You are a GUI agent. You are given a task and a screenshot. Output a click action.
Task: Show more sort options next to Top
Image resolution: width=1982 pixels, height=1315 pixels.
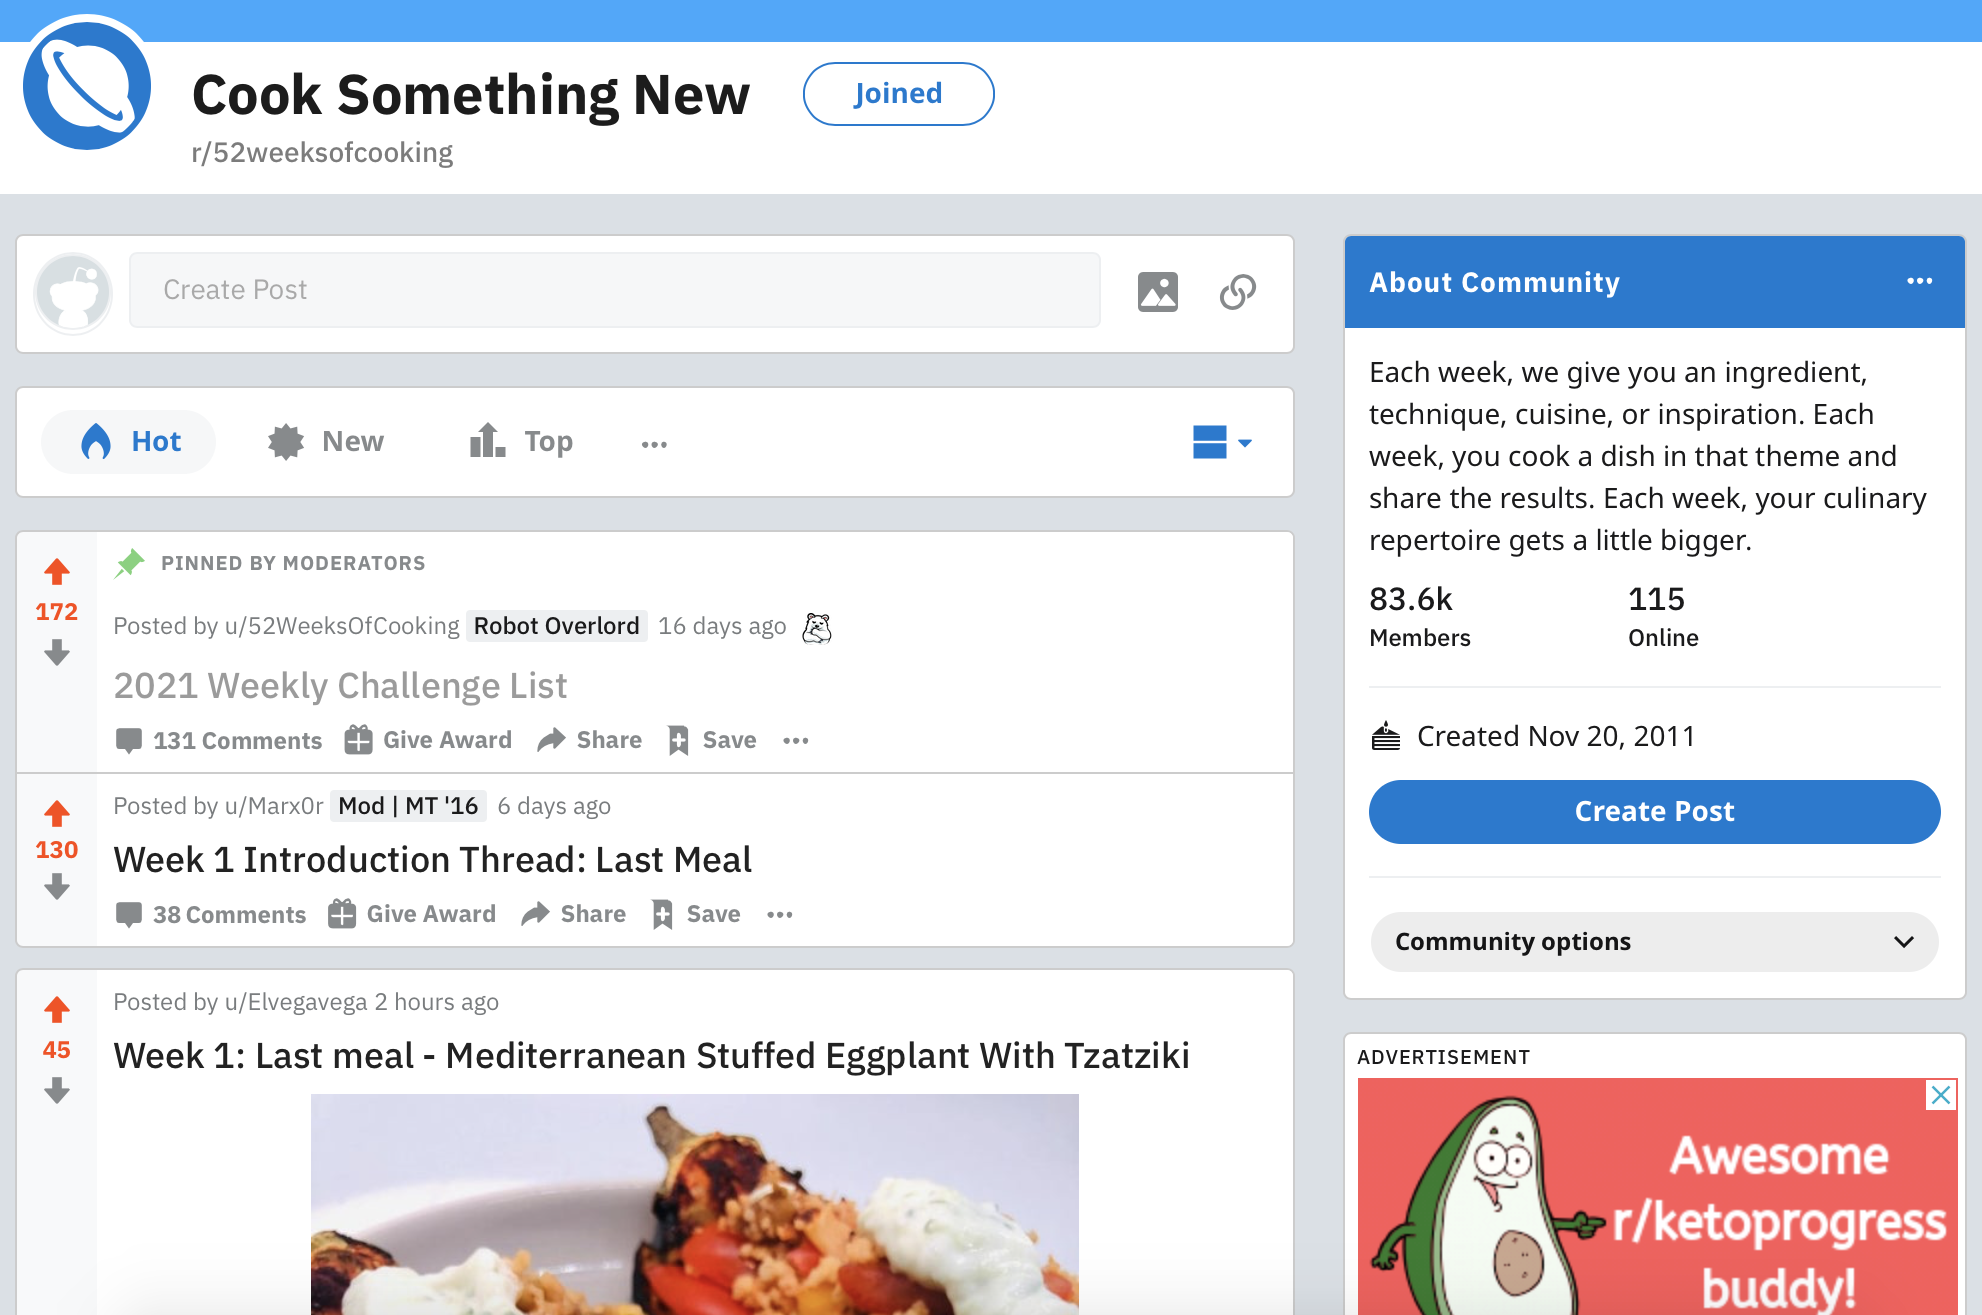(654, 443)
